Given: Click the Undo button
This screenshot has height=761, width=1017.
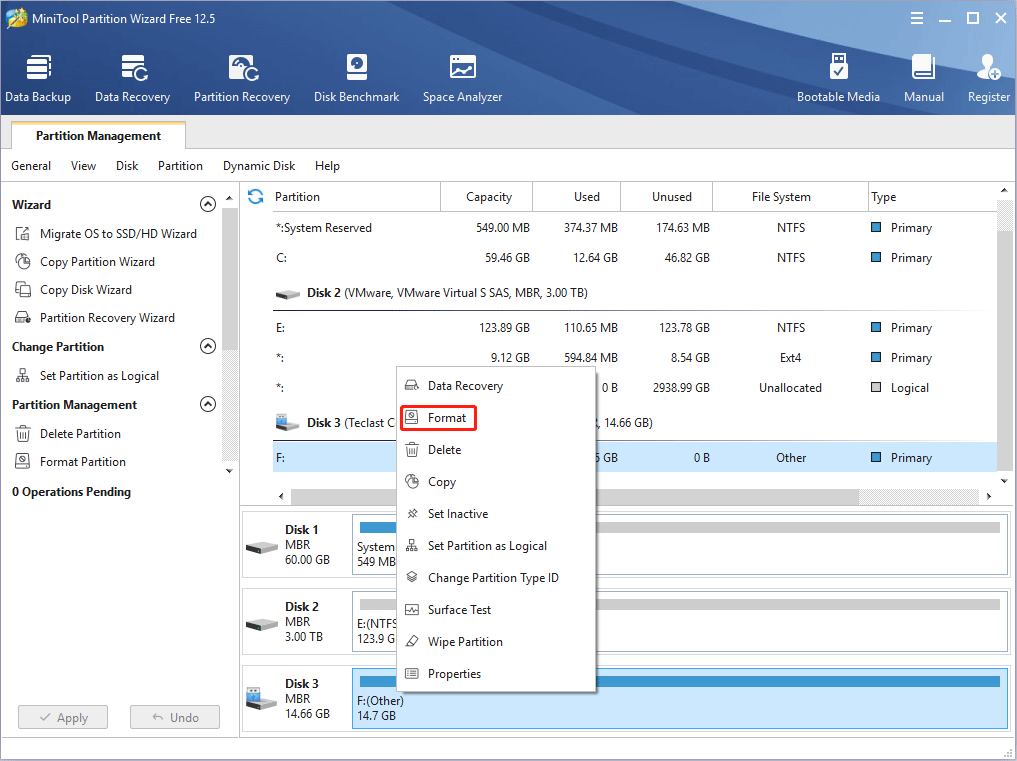Looking at the screenshot, I should tap(174, 717).
